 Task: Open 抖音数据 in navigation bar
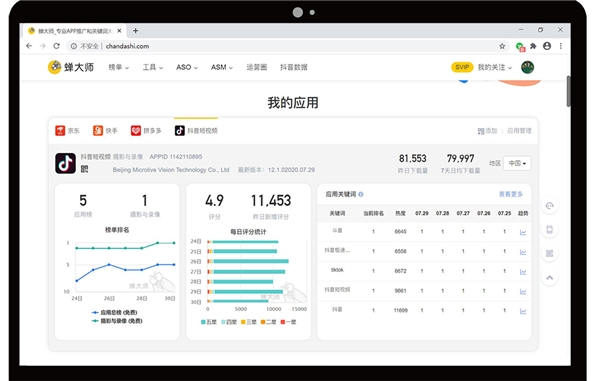(x=293, y=67)
